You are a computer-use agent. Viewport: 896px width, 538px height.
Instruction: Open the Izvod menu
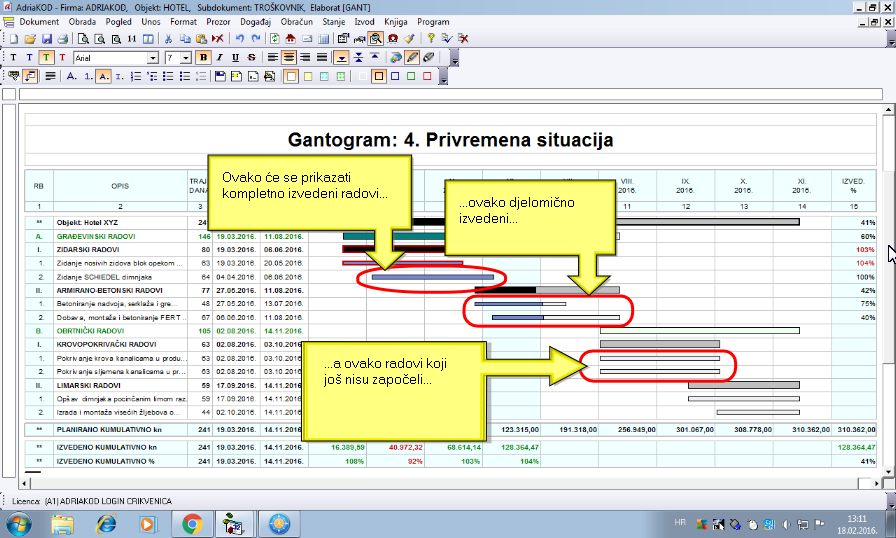click(x=364, y=22)
